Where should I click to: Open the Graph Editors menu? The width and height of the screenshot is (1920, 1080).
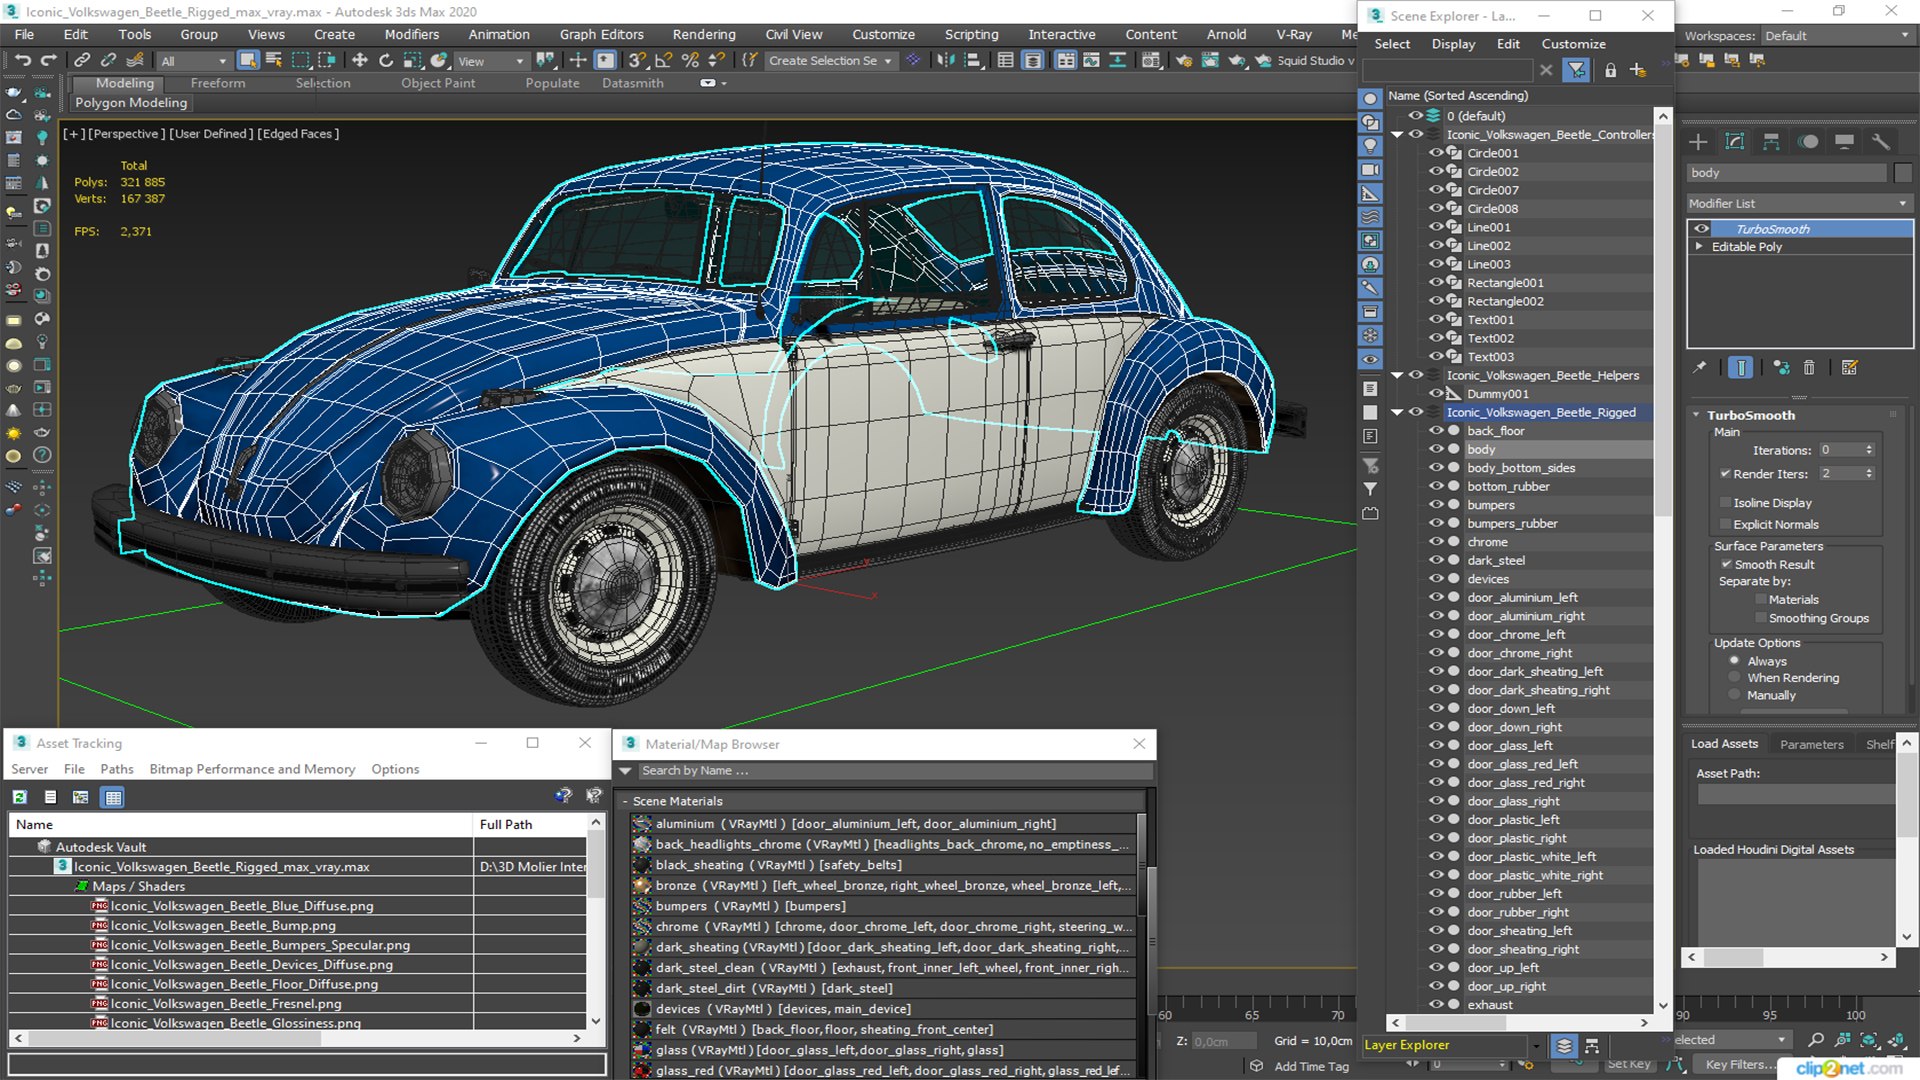(x=601, y=34)
